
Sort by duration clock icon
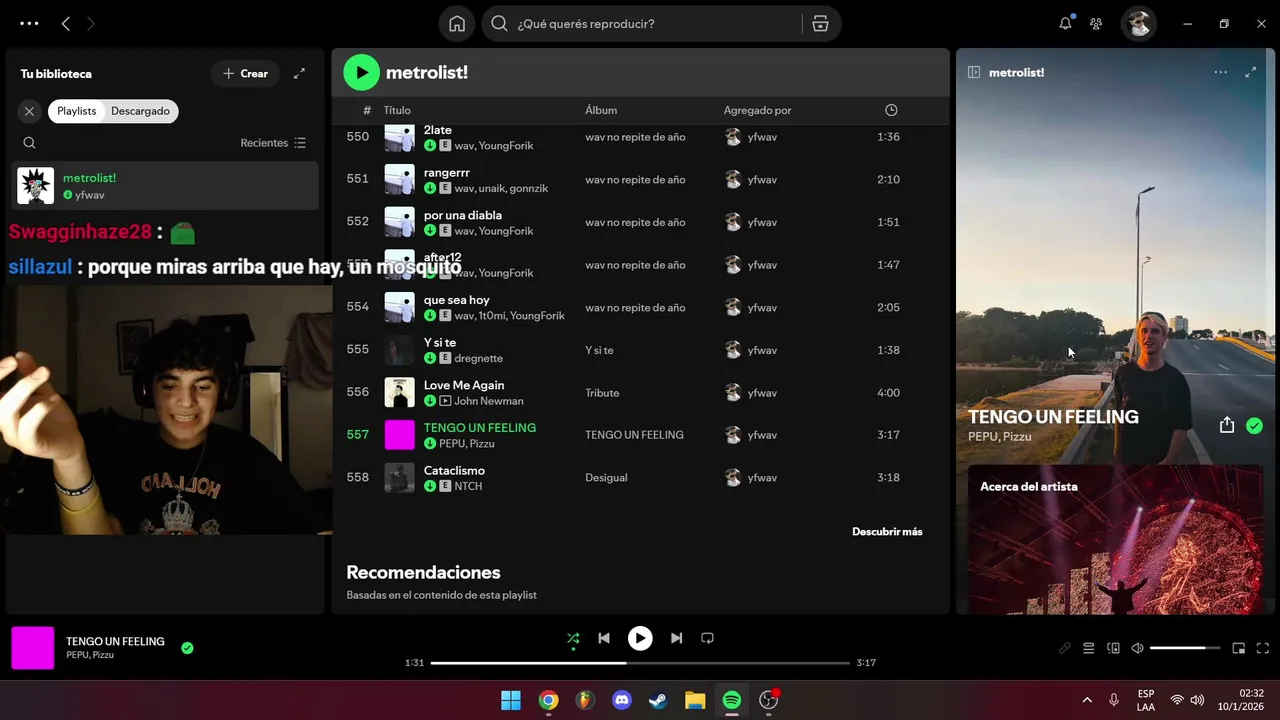891,110
